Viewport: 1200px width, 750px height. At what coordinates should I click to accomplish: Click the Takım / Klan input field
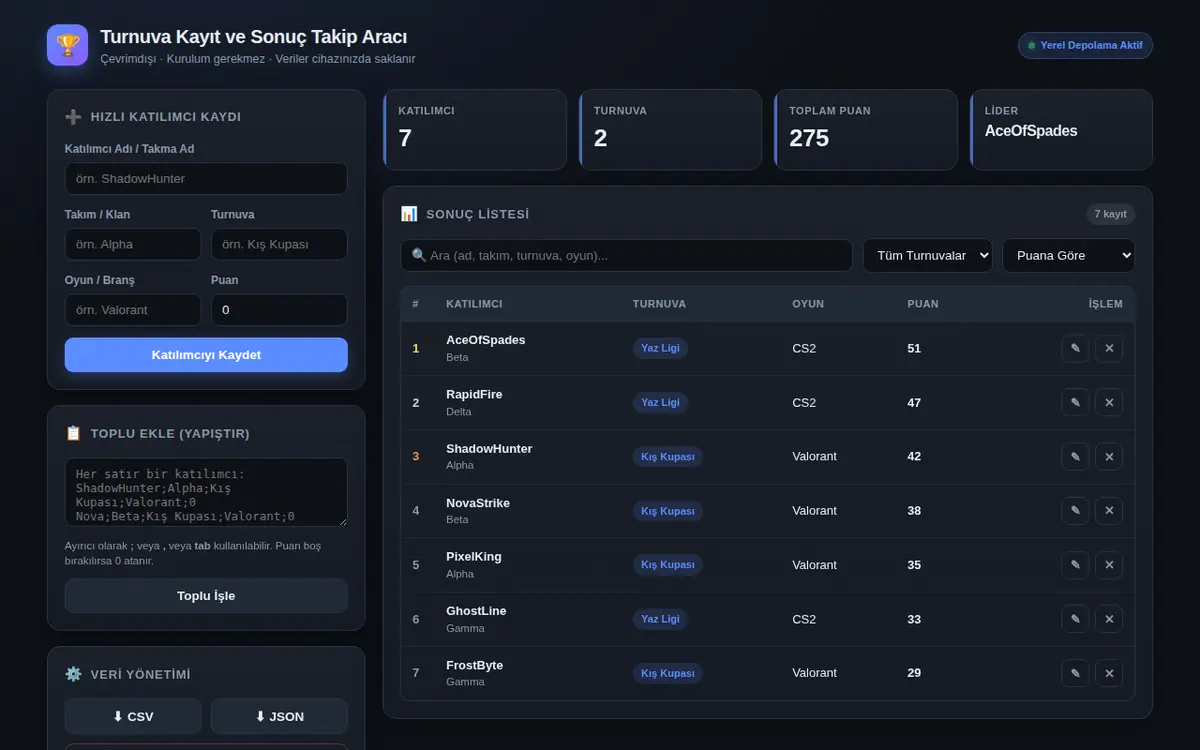pyautogui.click(x=133, y=244)
